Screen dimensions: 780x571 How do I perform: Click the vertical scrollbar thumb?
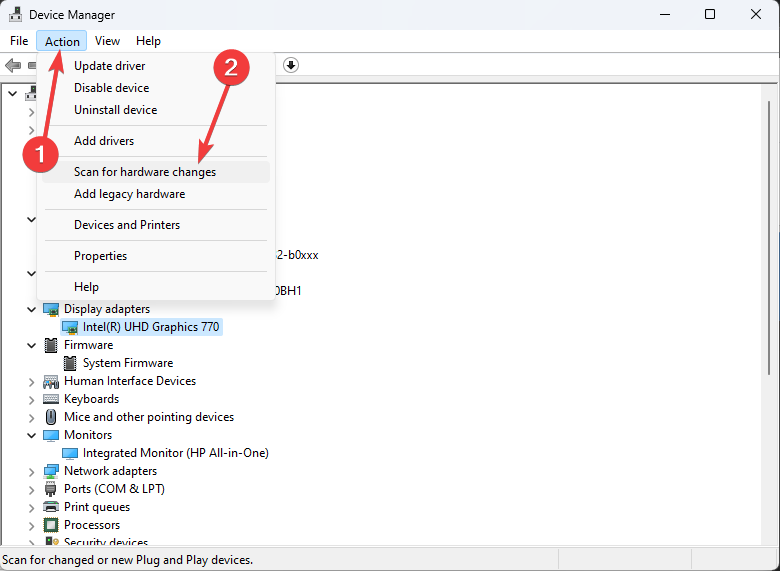click(x=769, y=238)
